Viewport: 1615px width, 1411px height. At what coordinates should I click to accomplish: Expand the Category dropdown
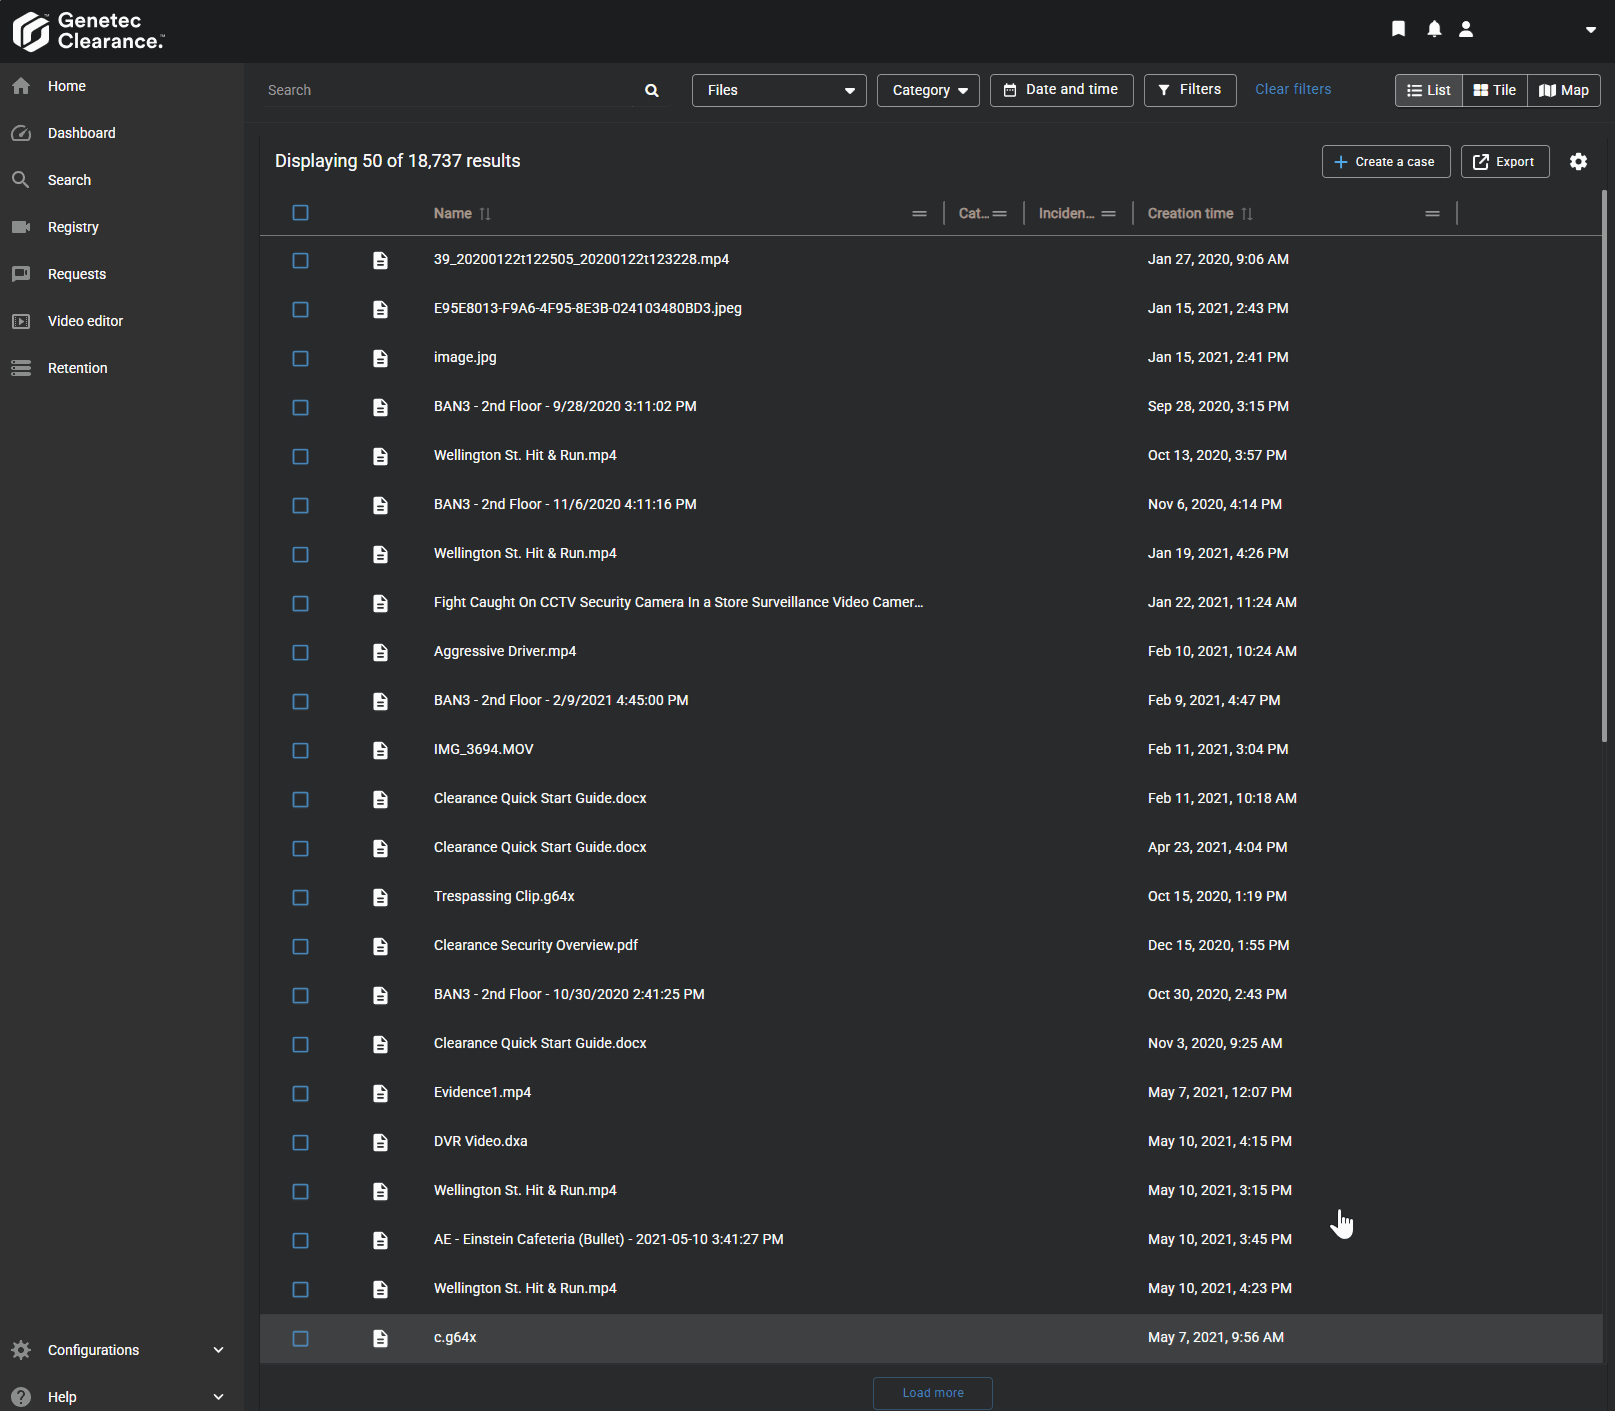click(928, 90)
